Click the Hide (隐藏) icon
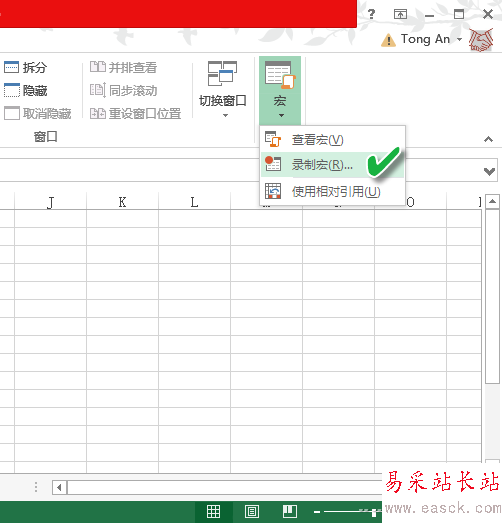Screen dimensions: 502x523 point(11,90)
